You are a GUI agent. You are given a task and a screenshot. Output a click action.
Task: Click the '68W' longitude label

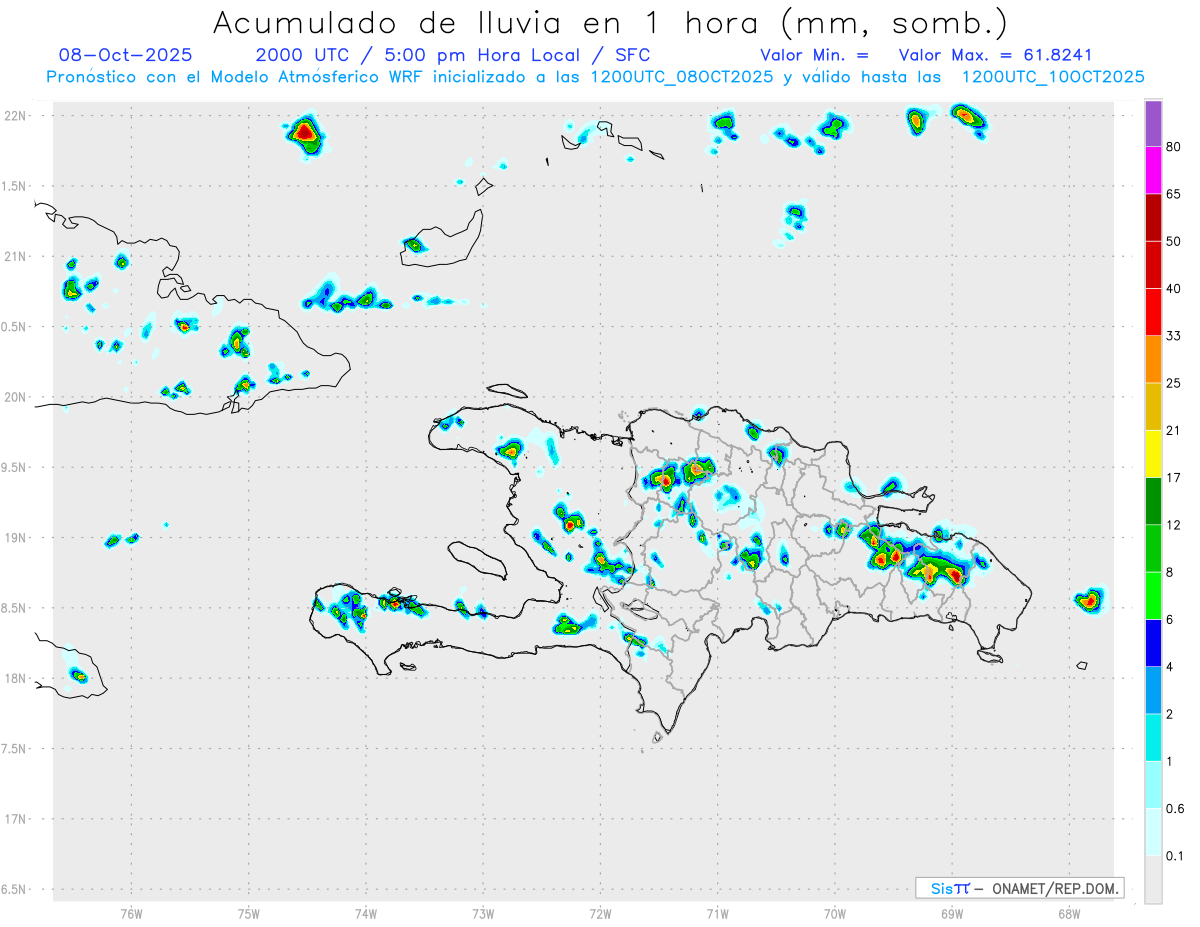pyautogui.click(x=1069, y=913)
